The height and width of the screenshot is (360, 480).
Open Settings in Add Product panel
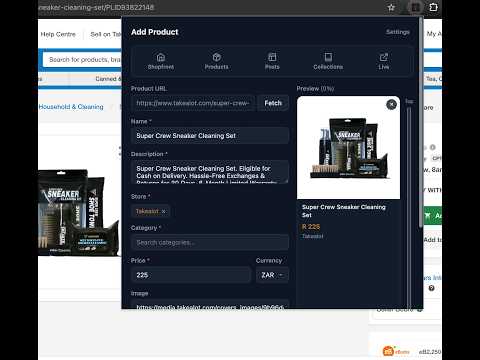tap(398, 32)
